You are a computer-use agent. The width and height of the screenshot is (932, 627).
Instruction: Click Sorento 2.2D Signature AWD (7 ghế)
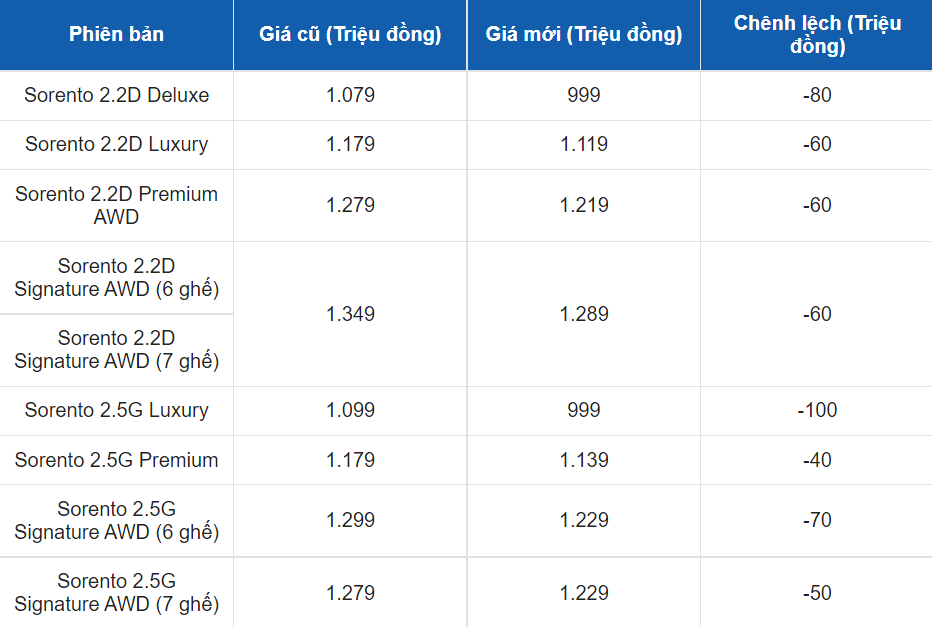pos(116,350)
